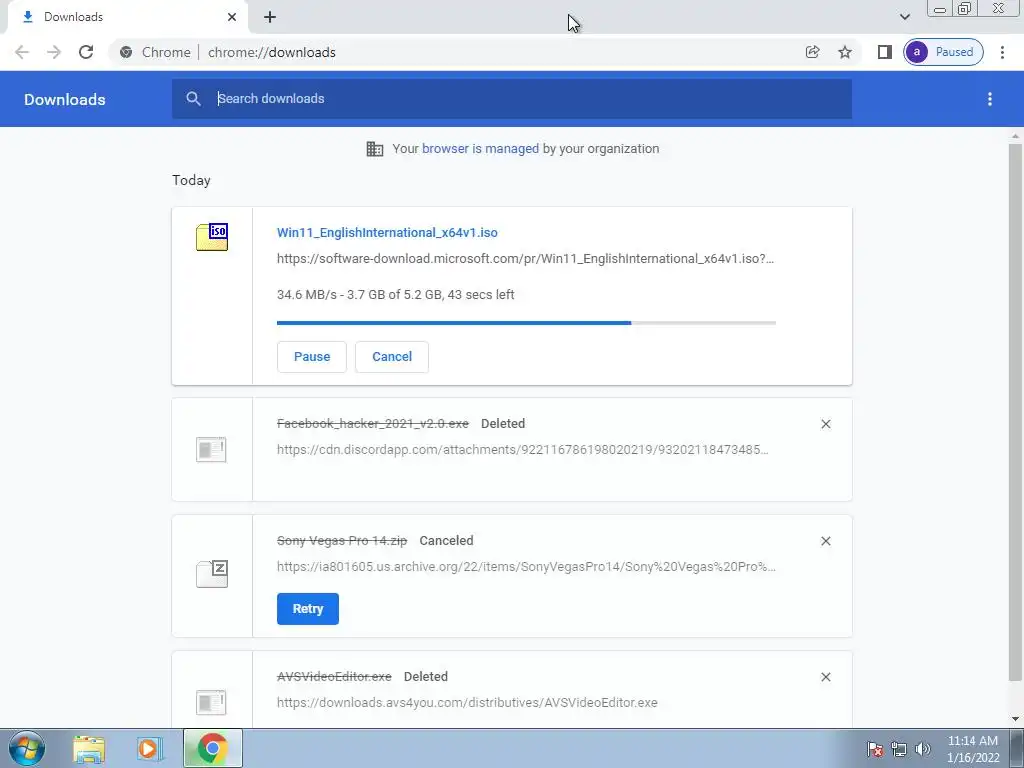
Task: Open the Action Center flag icon
Action: 875,749
